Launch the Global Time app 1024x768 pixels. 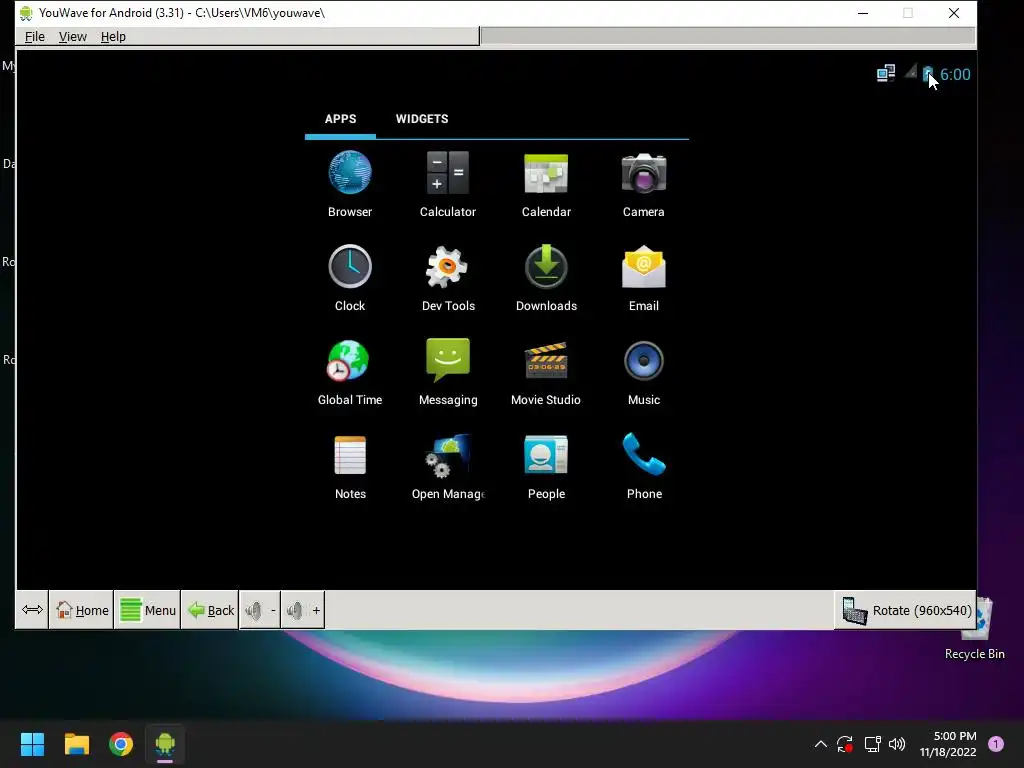350,372
